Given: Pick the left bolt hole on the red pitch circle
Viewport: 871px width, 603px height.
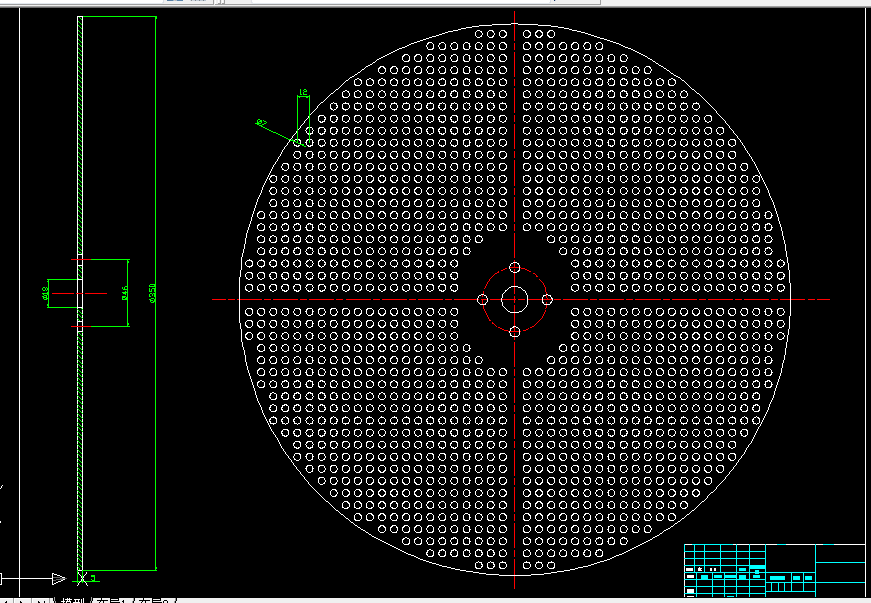Looking at the screenshot, I should (x=482, y=299).
